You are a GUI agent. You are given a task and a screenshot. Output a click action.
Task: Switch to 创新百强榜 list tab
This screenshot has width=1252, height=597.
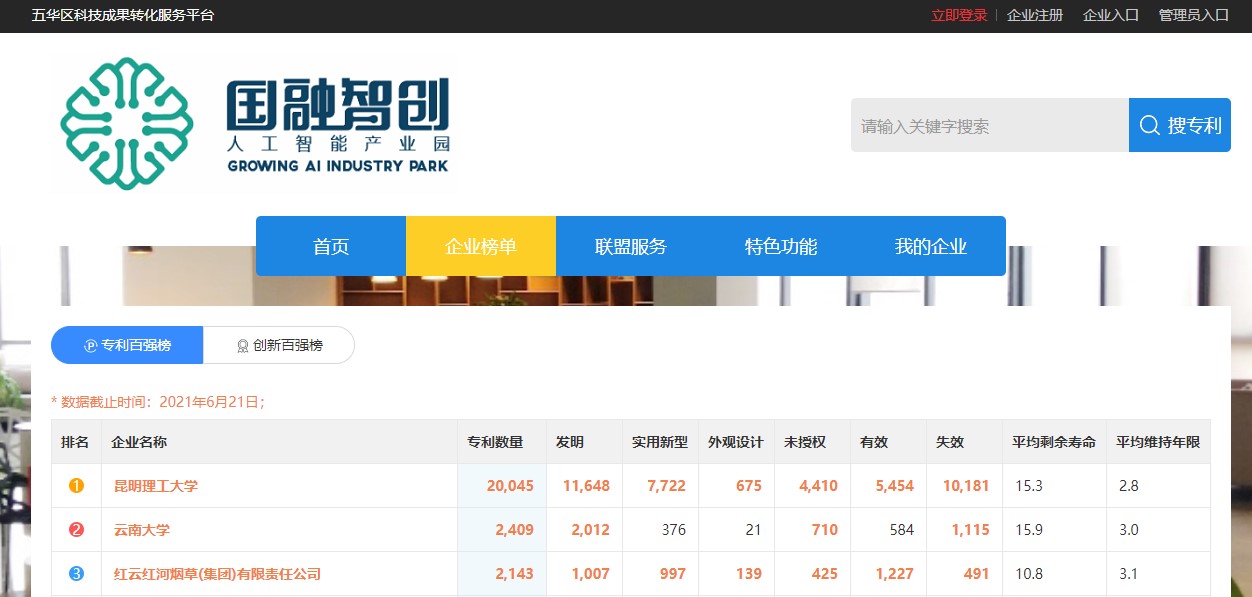tap(279, 345)
